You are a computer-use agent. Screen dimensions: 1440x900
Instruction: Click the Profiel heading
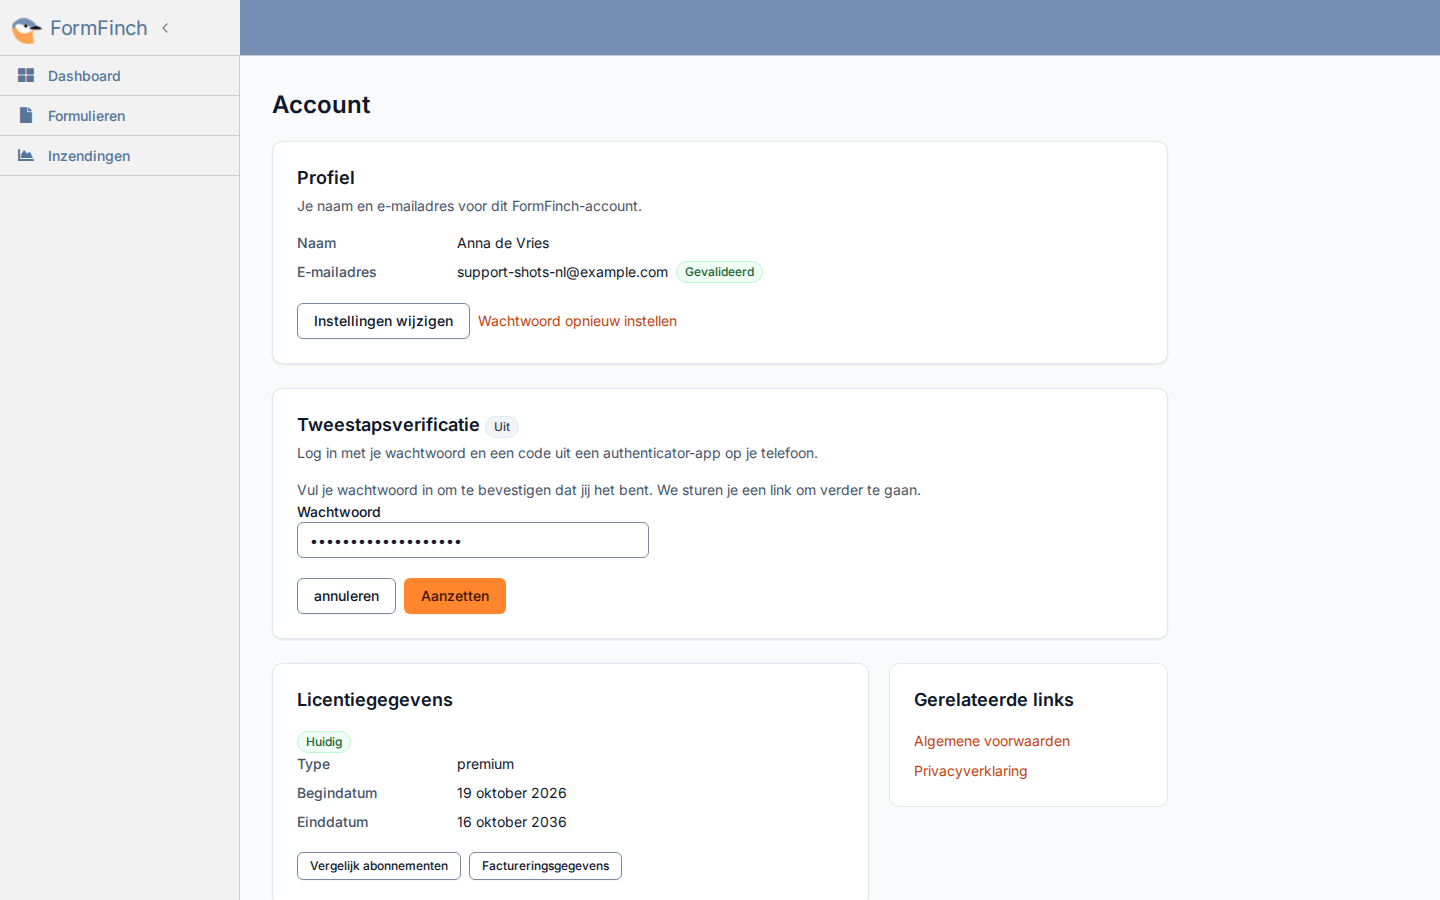point(326,178)
